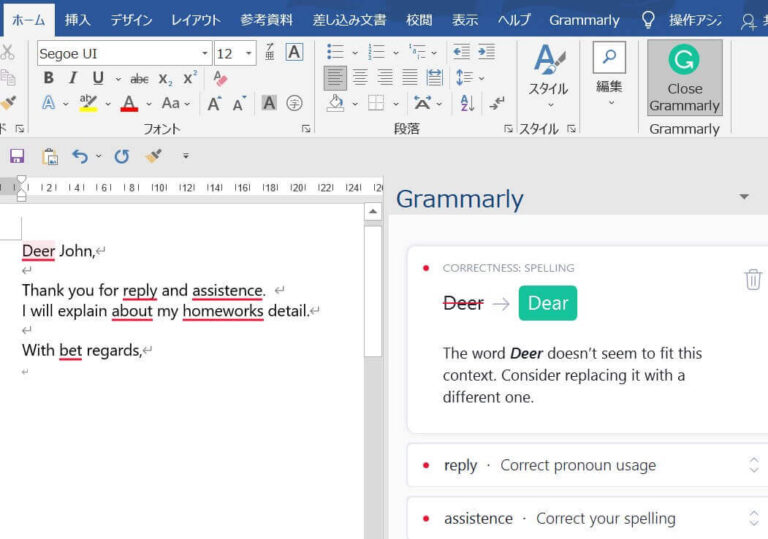Clear all formatting with eraser icon

[x=220, y=78]
